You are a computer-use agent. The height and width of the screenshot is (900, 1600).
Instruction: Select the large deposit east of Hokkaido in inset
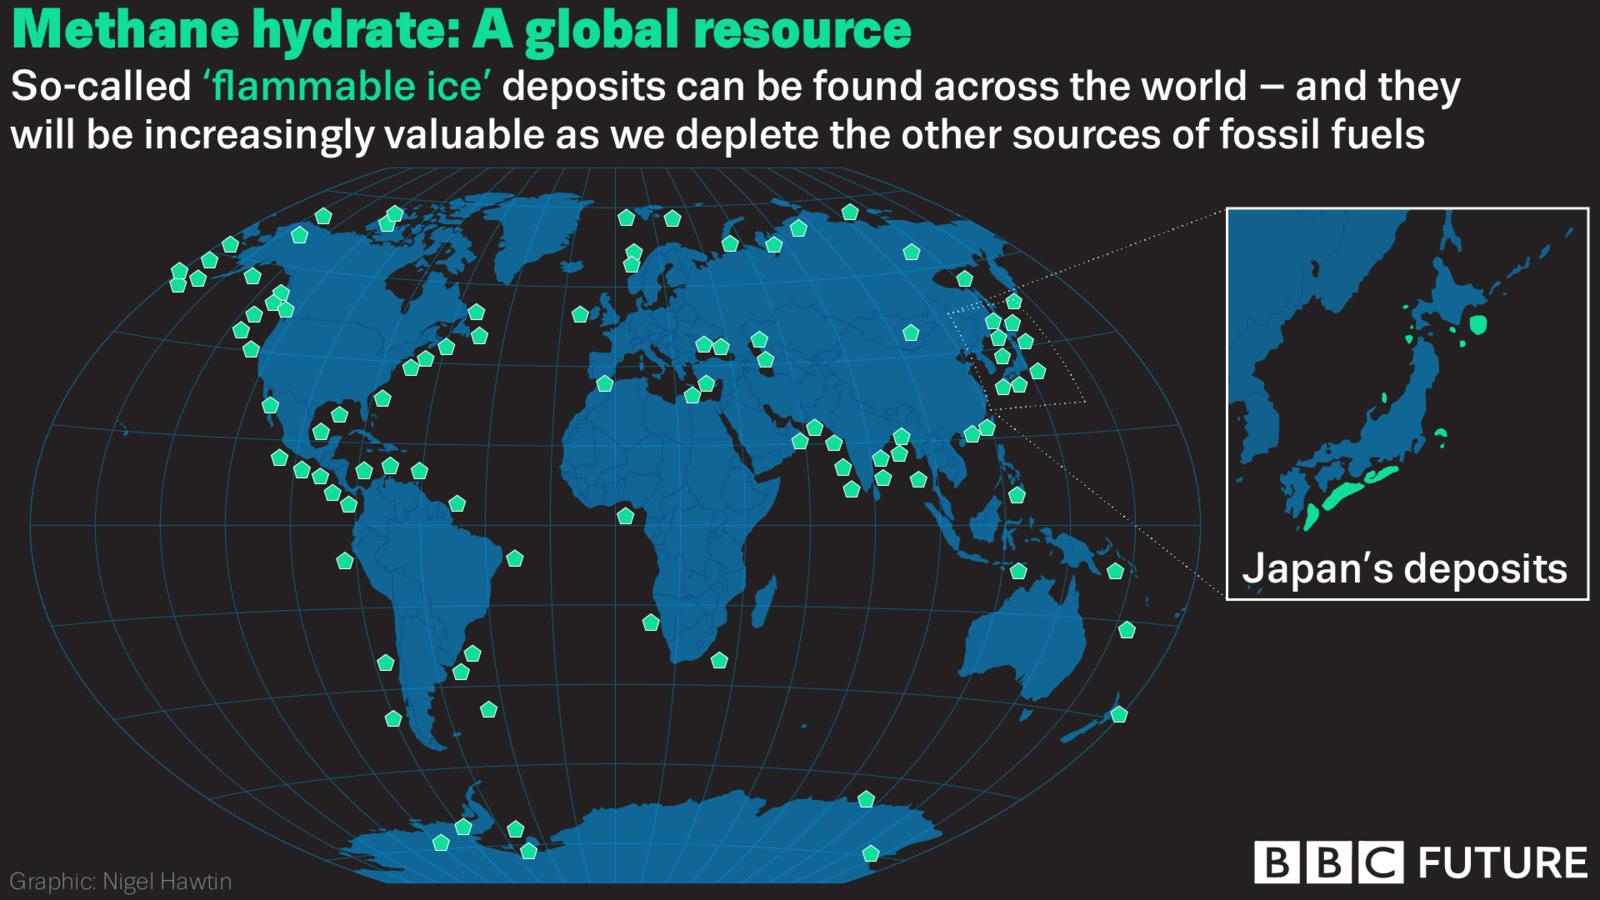pyautogui.click(x=1478, y=324)
